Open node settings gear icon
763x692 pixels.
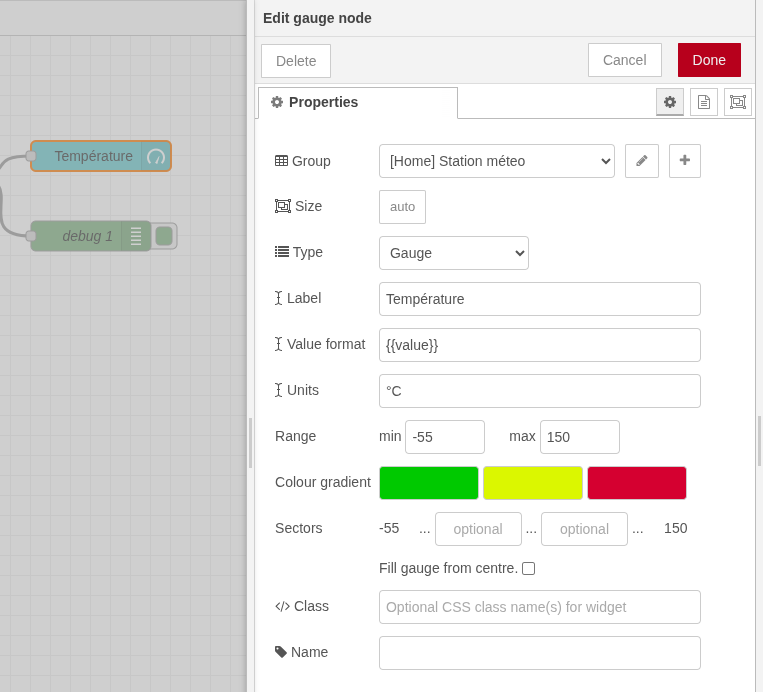tap(670, 102)
